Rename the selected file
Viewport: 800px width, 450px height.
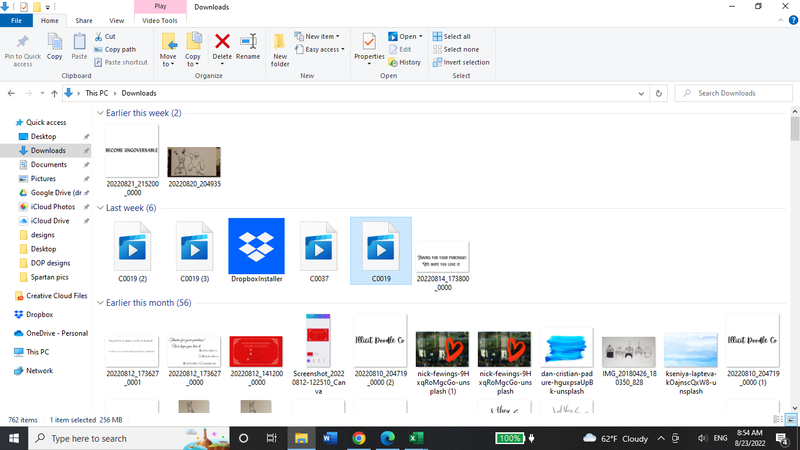tap(248, 47)
